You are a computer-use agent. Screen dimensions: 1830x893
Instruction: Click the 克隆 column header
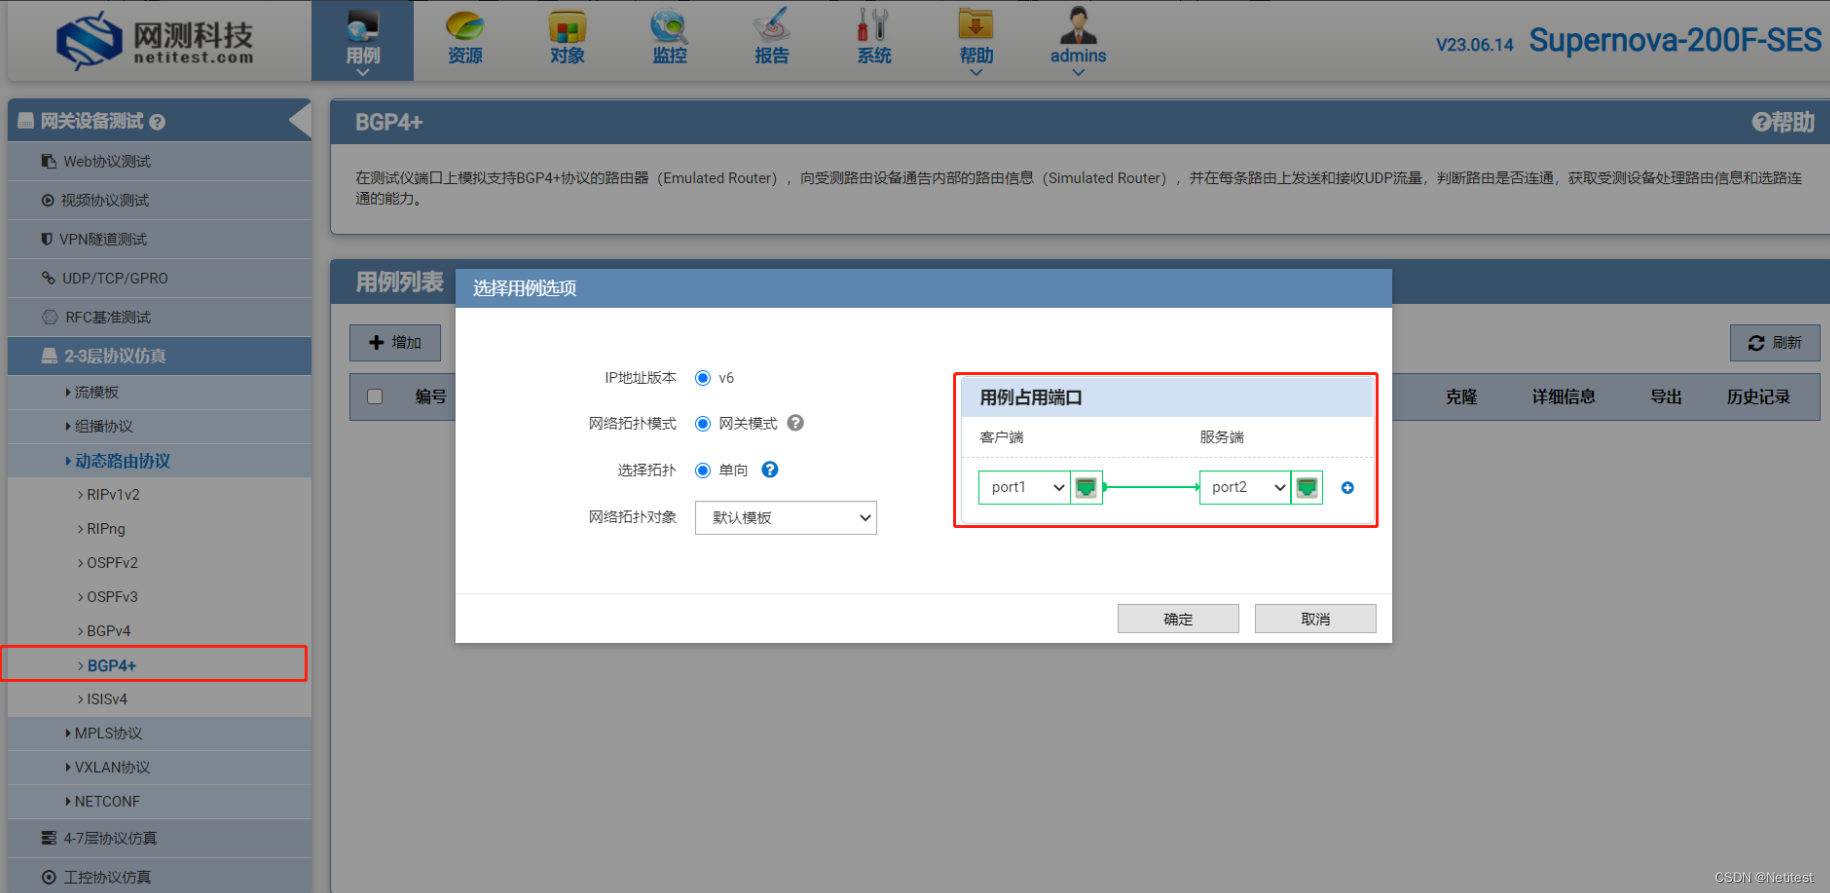coord(1461,397)
